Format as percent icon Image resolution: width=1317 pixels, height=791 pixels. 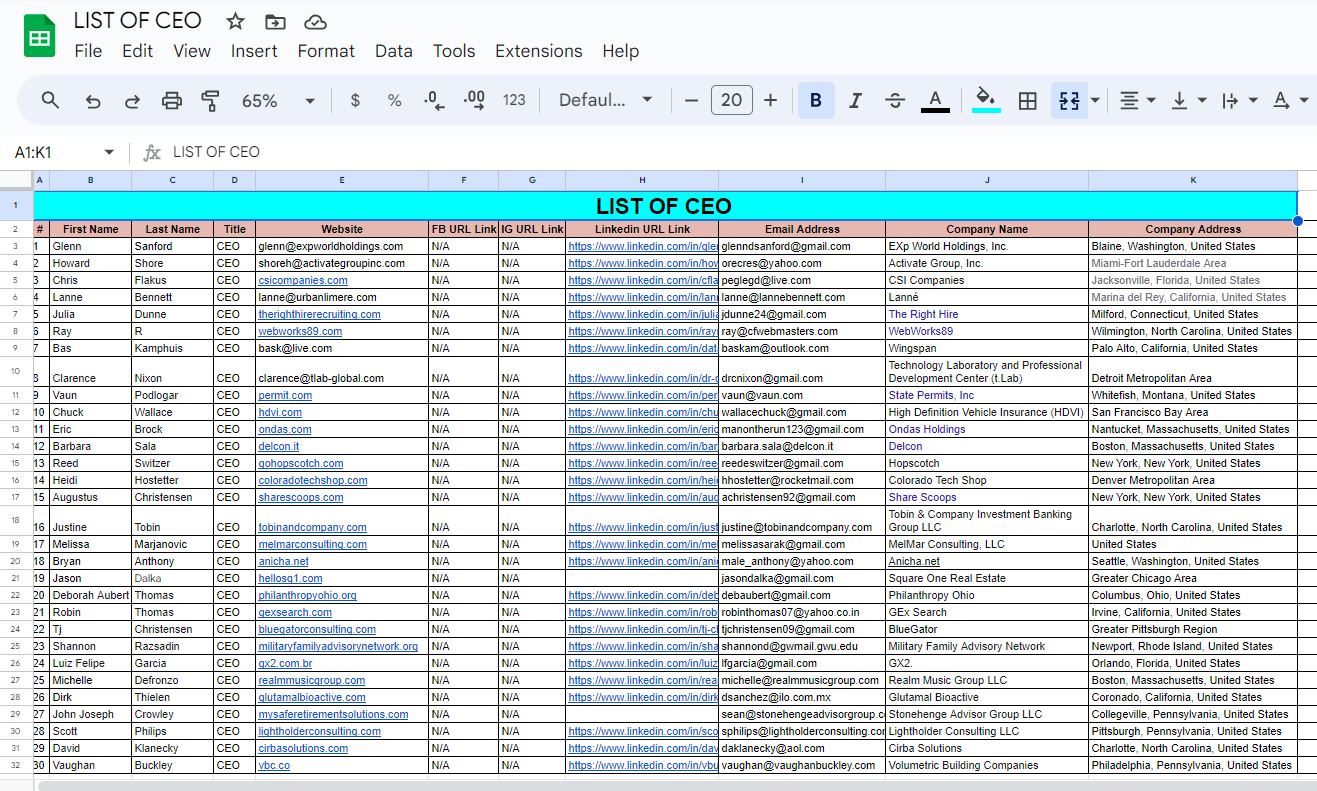pos(394,100)
